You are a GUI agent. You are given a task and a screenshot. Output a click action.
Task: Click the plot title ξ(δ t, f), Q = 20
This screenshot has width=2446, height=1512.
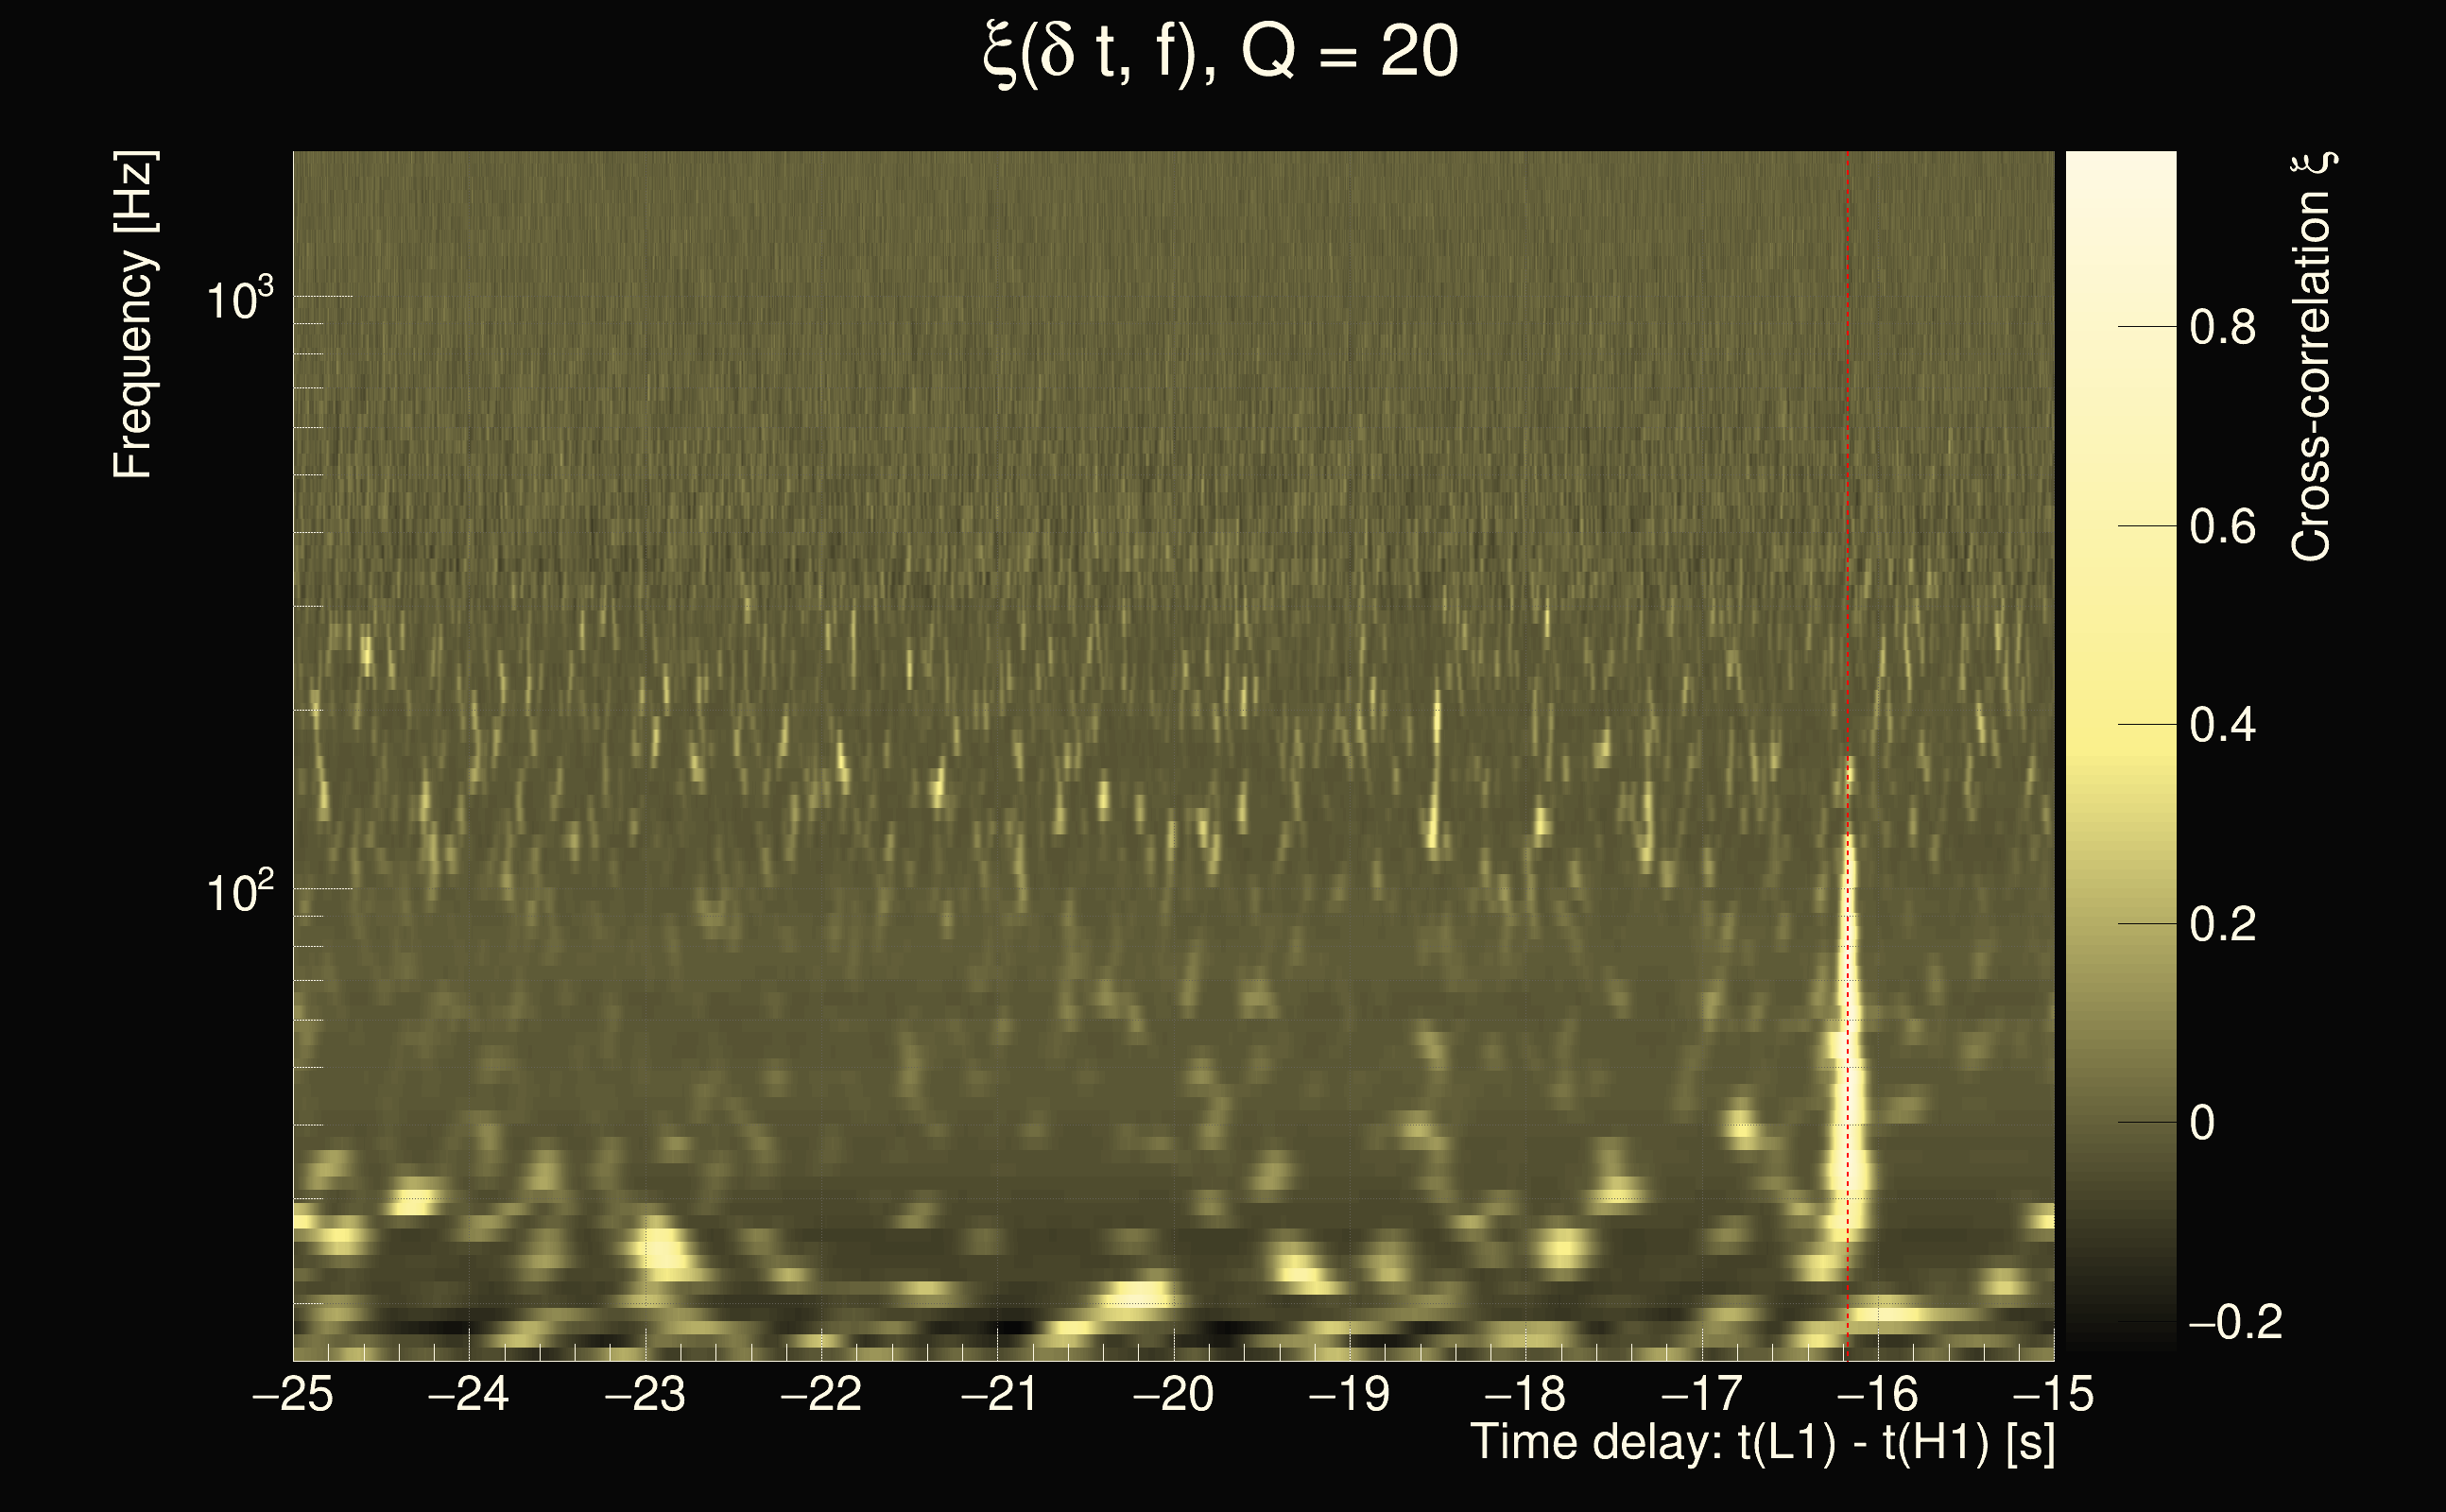(1221, 52)
